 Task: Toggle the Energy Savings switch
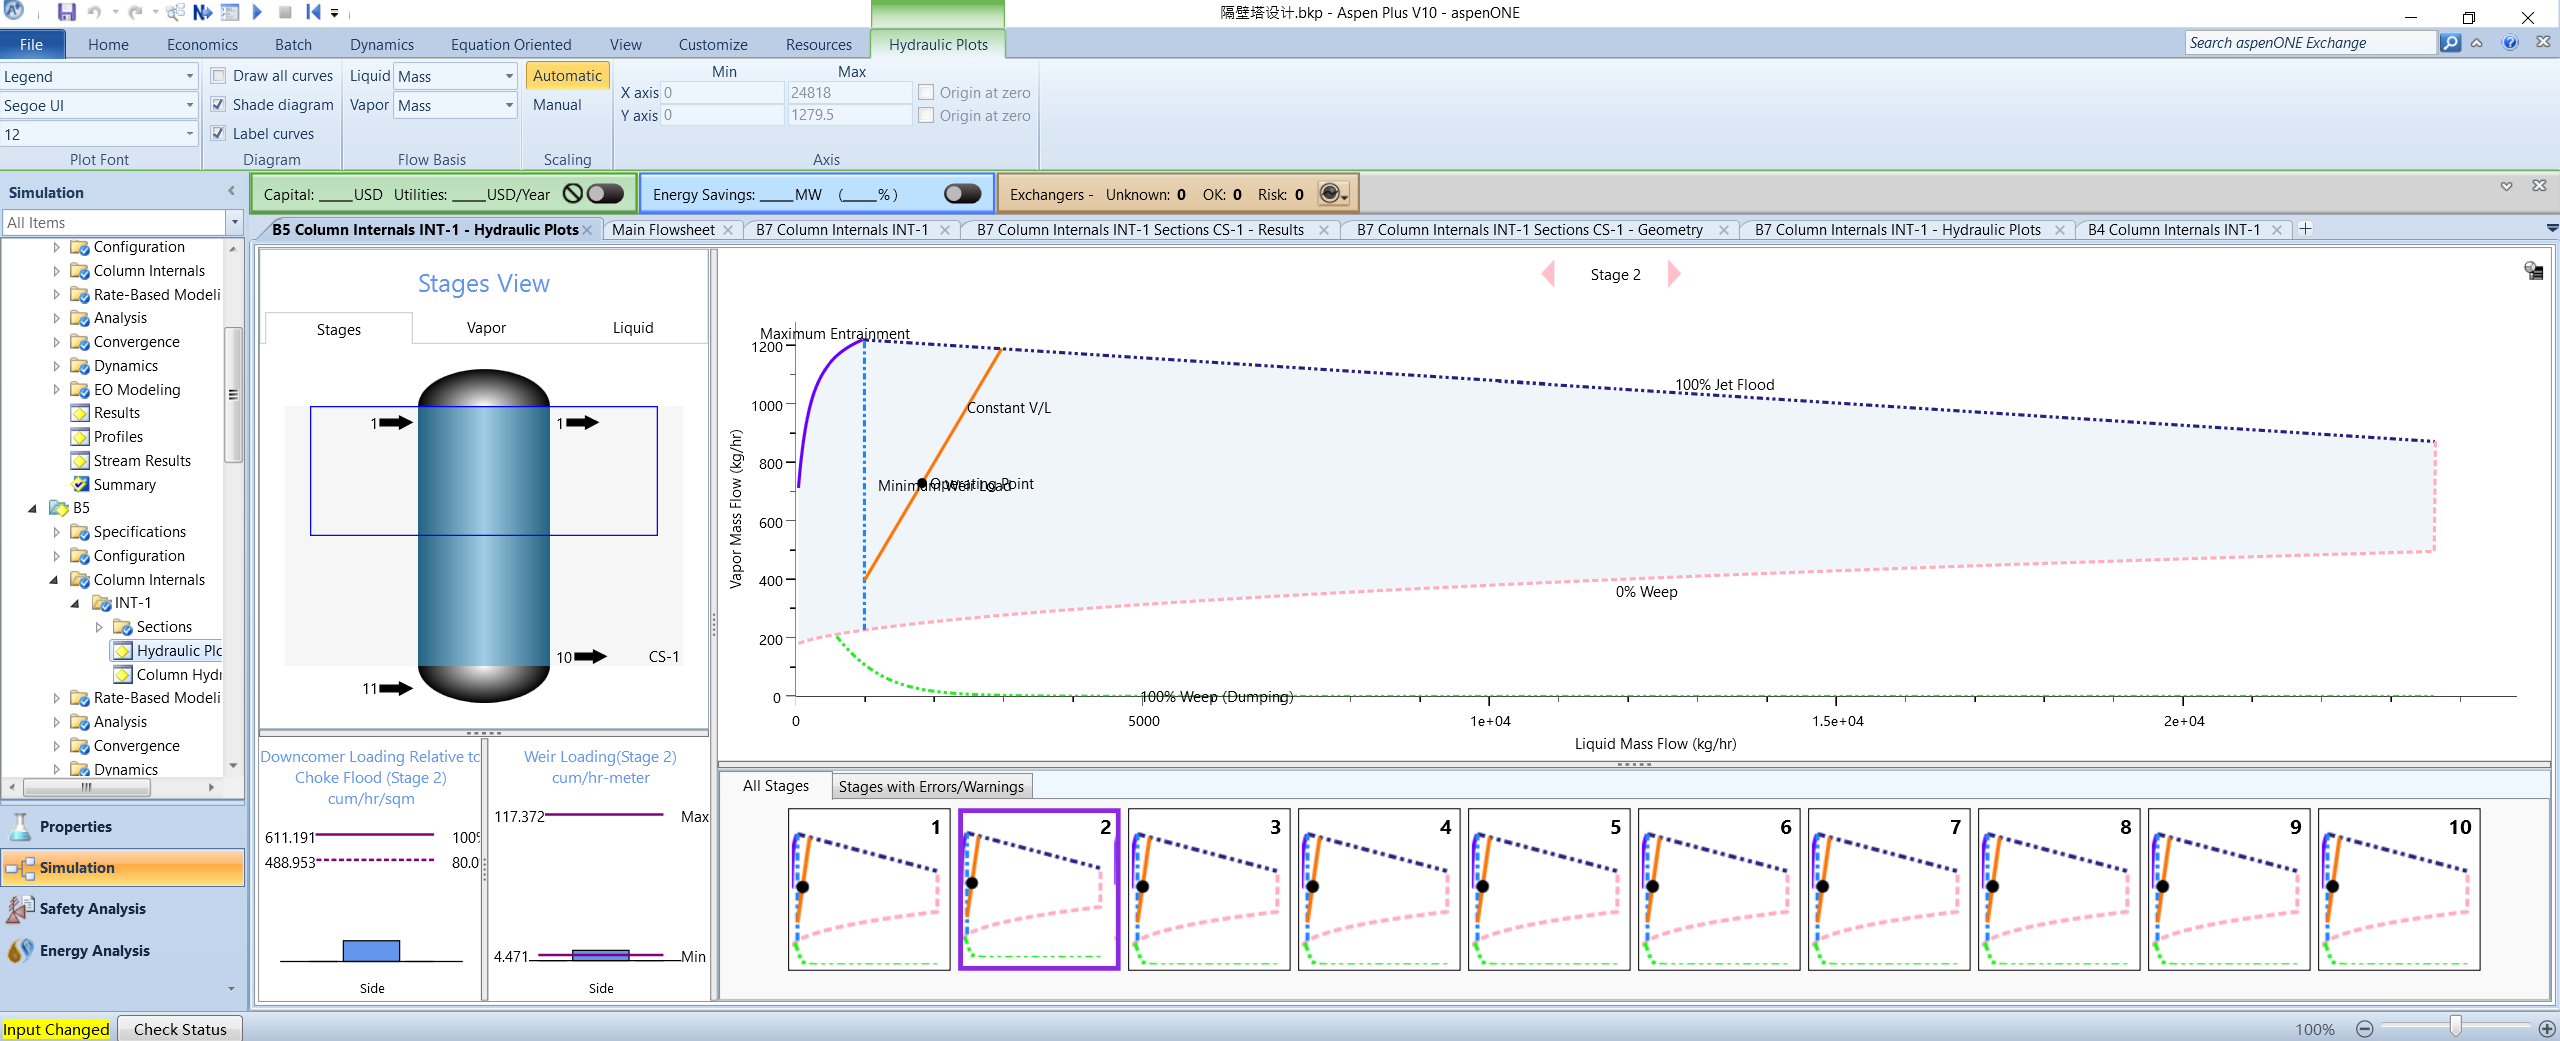click(x=962, y=194)
